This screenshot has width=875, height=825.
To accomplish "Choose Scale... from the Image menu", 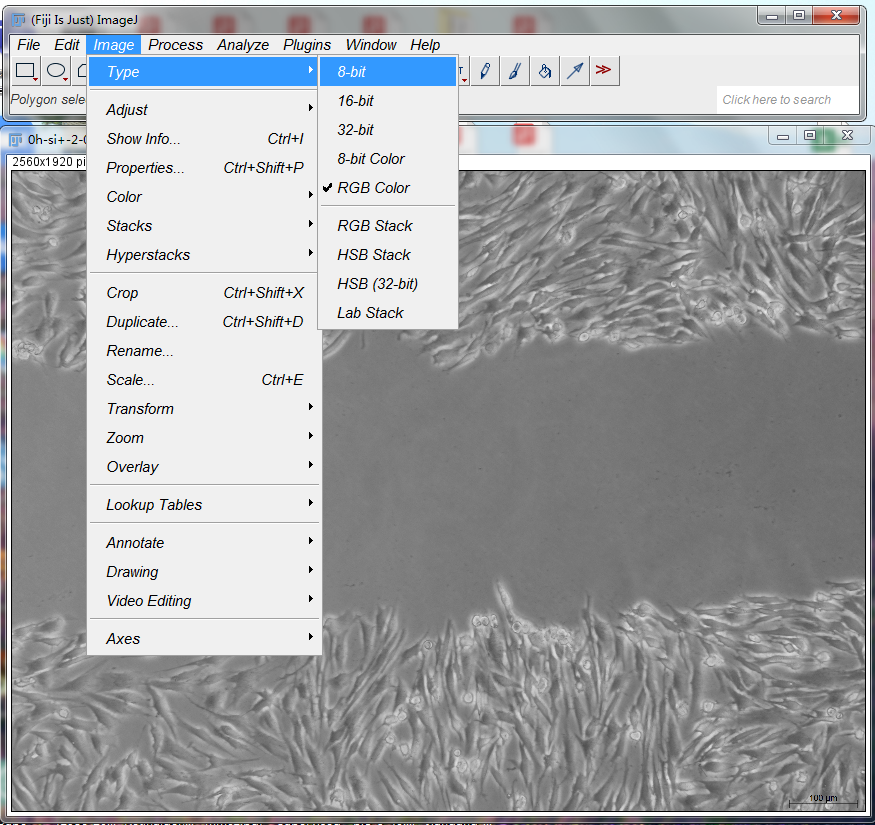I will [204, 380].
